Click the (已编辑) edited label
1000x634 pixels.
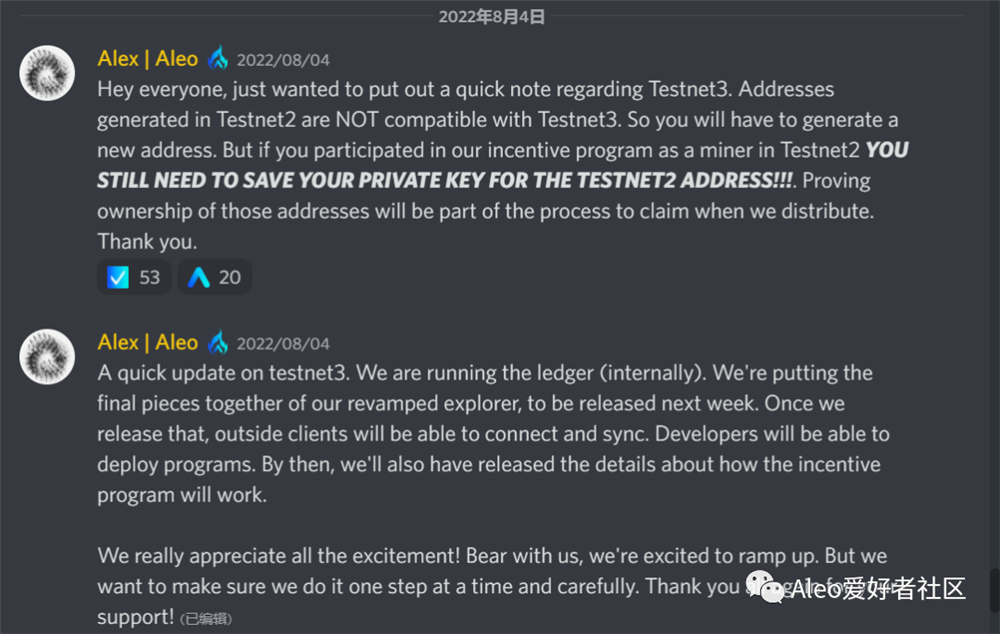(206, 619)
